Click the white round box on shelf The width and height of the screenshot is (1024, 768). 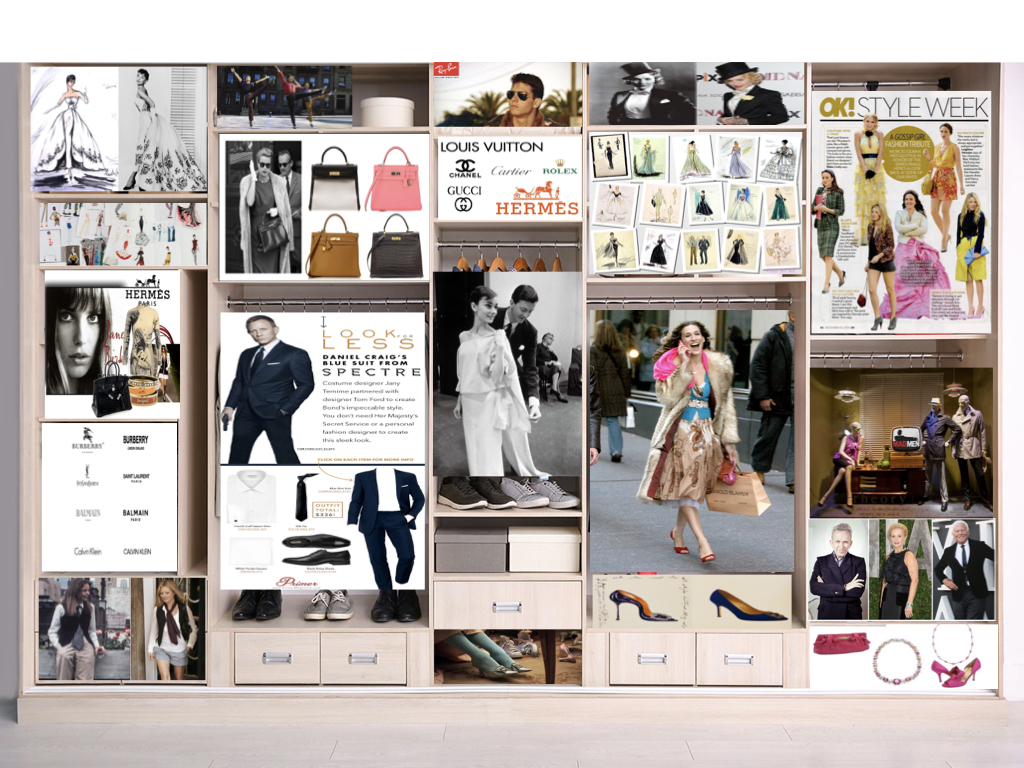coord(387,111)
